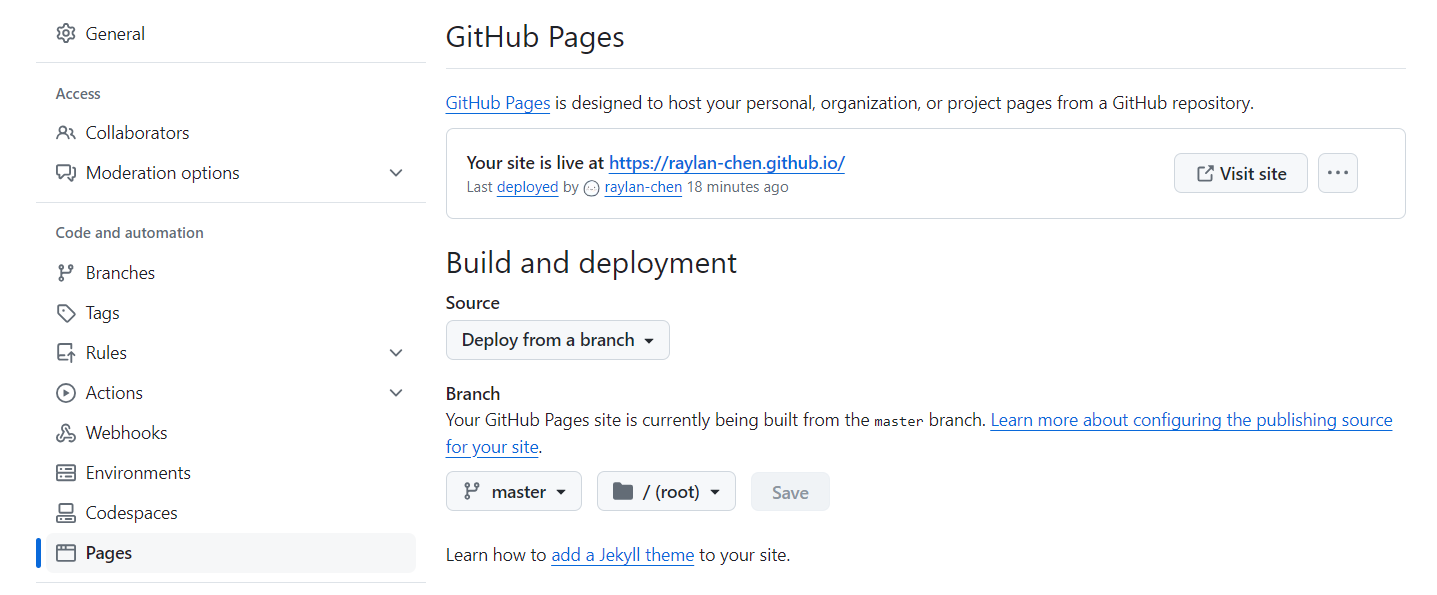Click the 'Source' label

pos(473,303)
